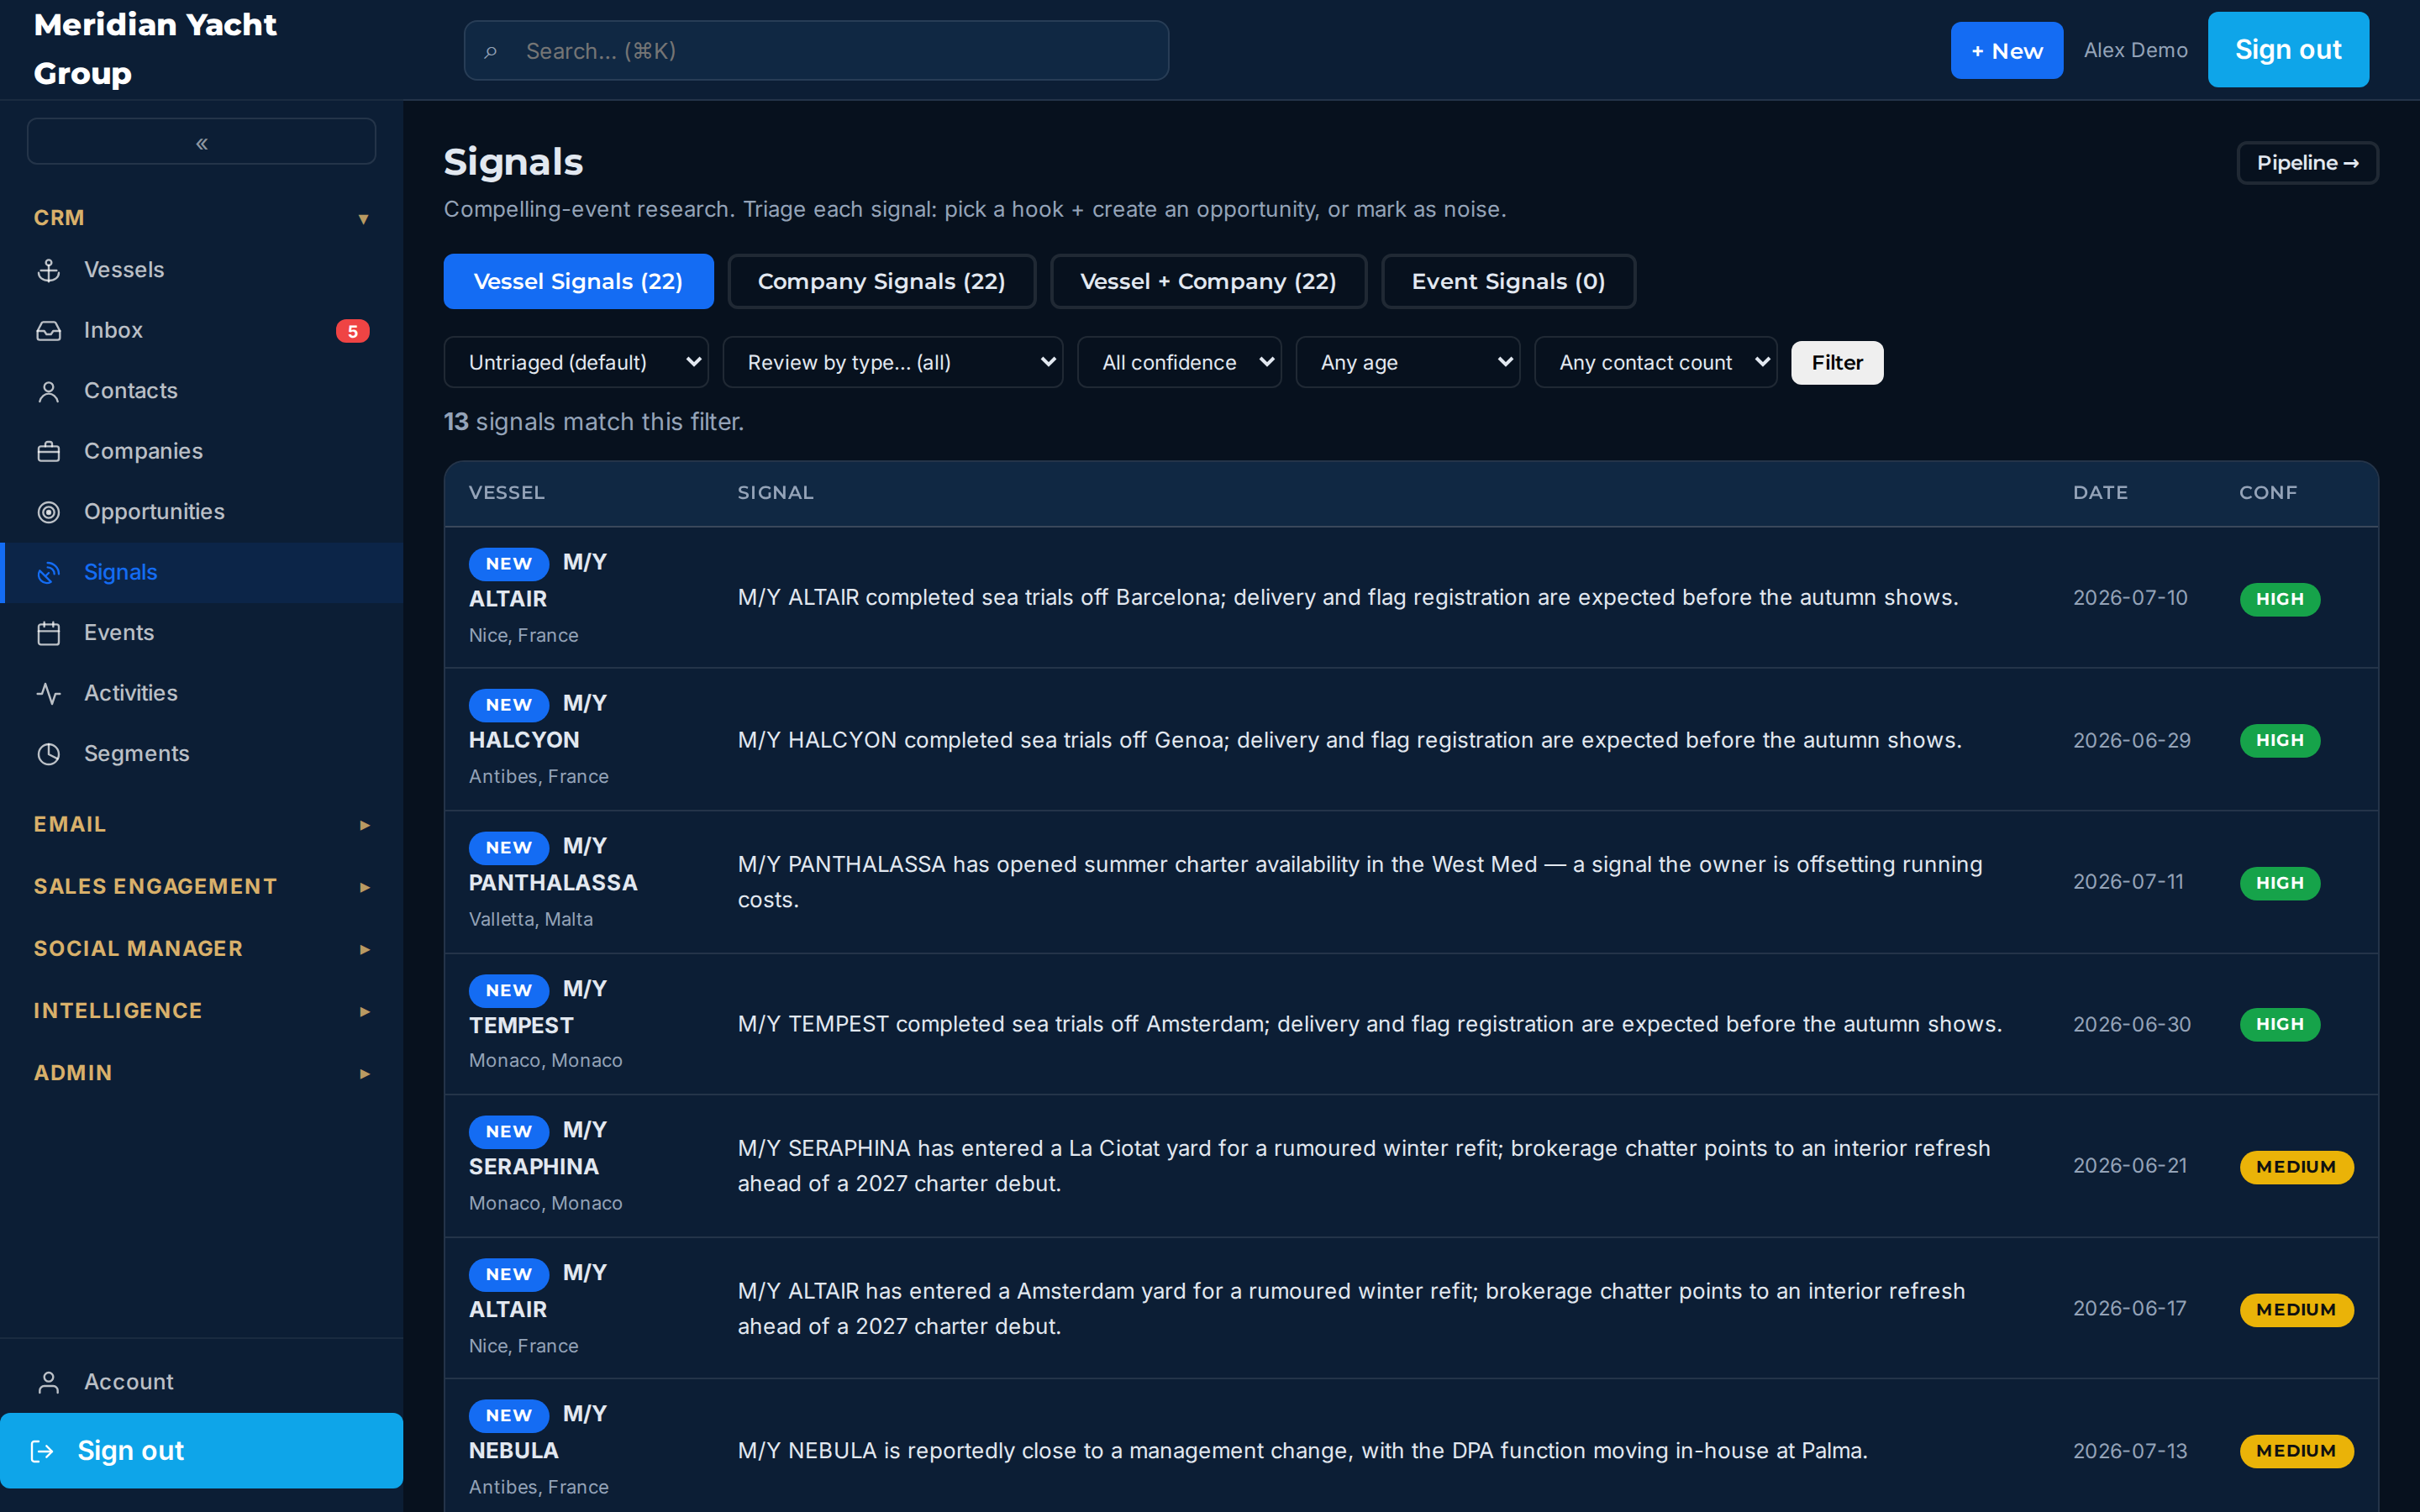Click the Inbox unread badge showing 5

352,331
